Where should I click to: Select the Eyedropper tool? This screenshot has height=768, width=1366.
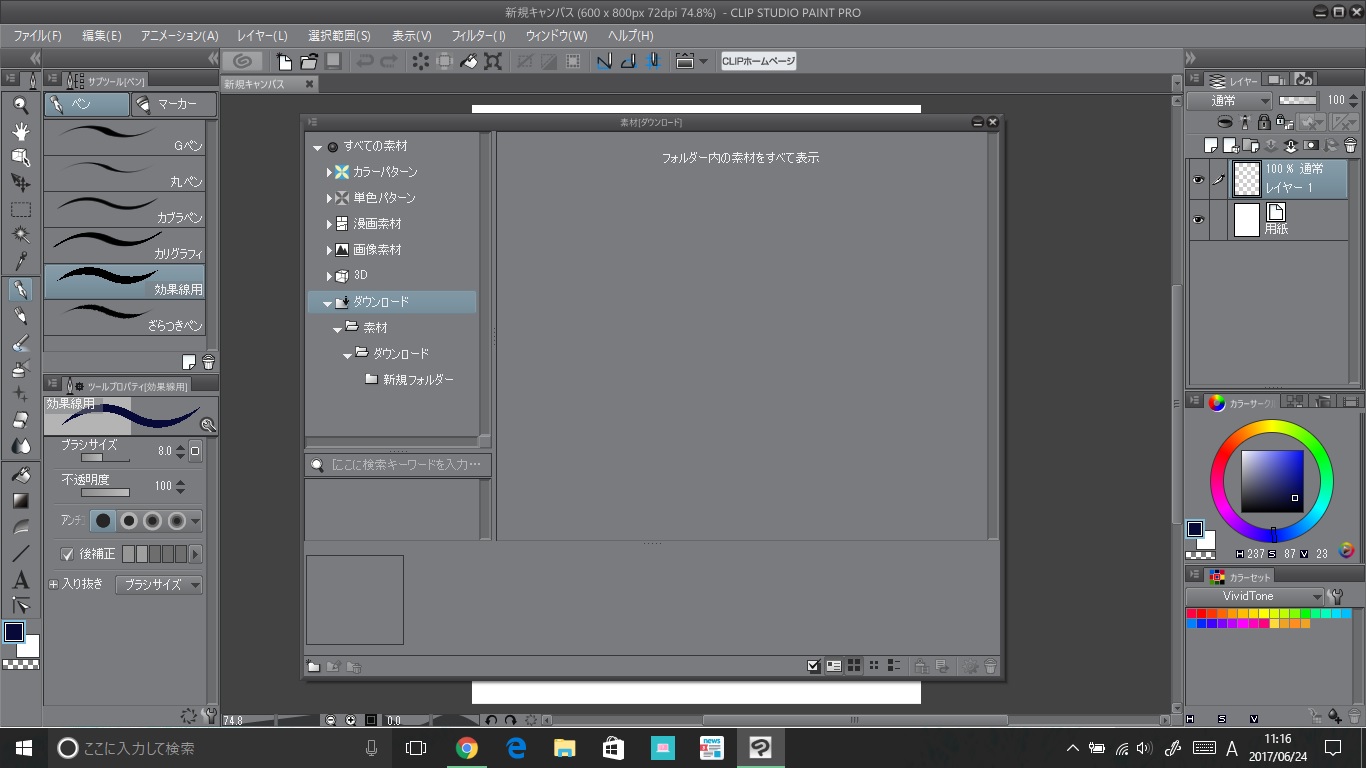click(20, 262)
